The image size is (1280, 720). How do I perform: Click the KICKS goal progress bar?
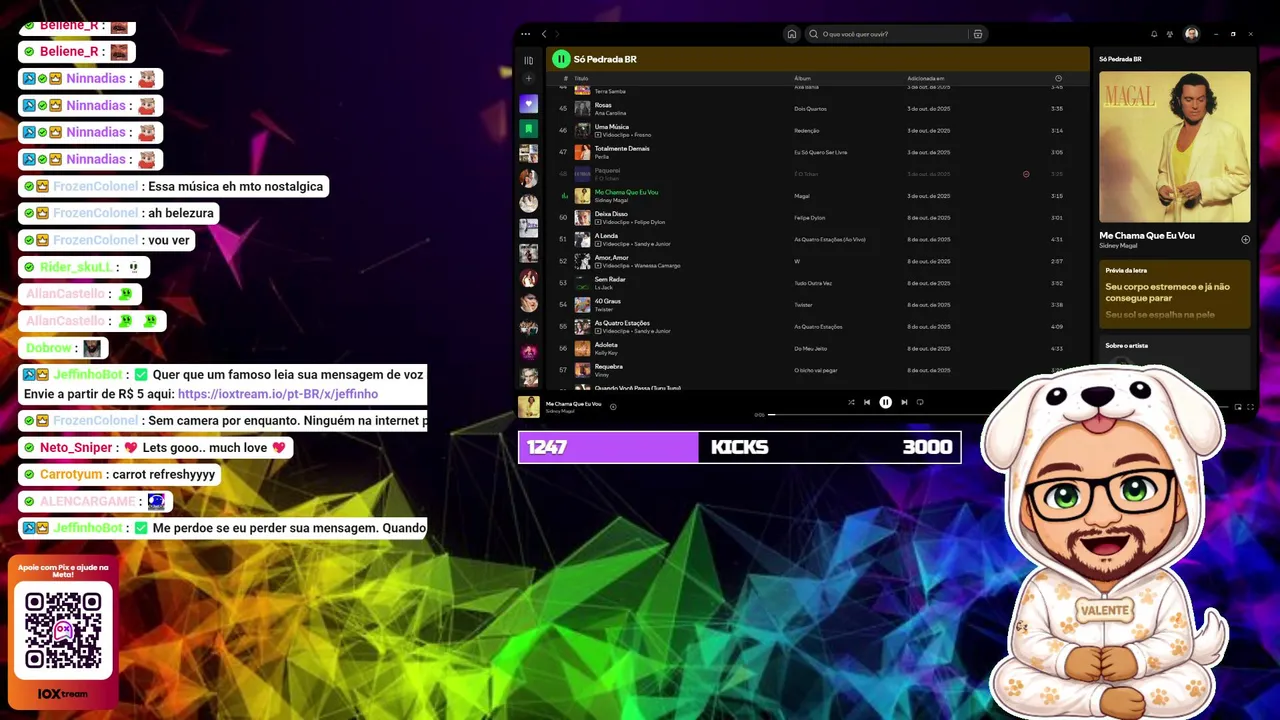pos(739,447)
